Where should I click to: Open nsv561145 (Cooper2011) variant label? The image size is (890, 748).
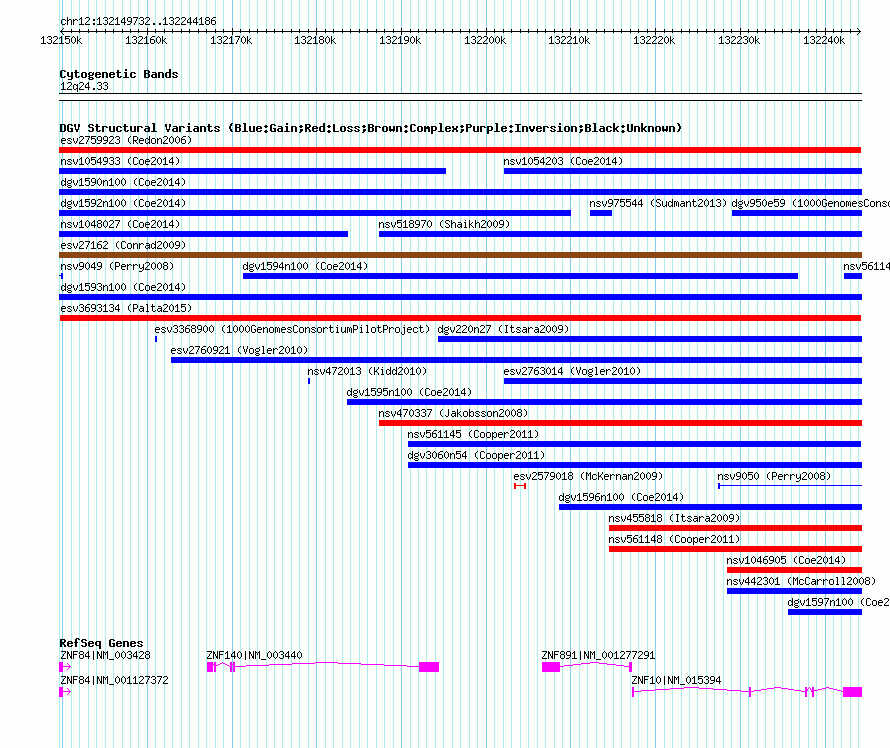coord(473,434)
